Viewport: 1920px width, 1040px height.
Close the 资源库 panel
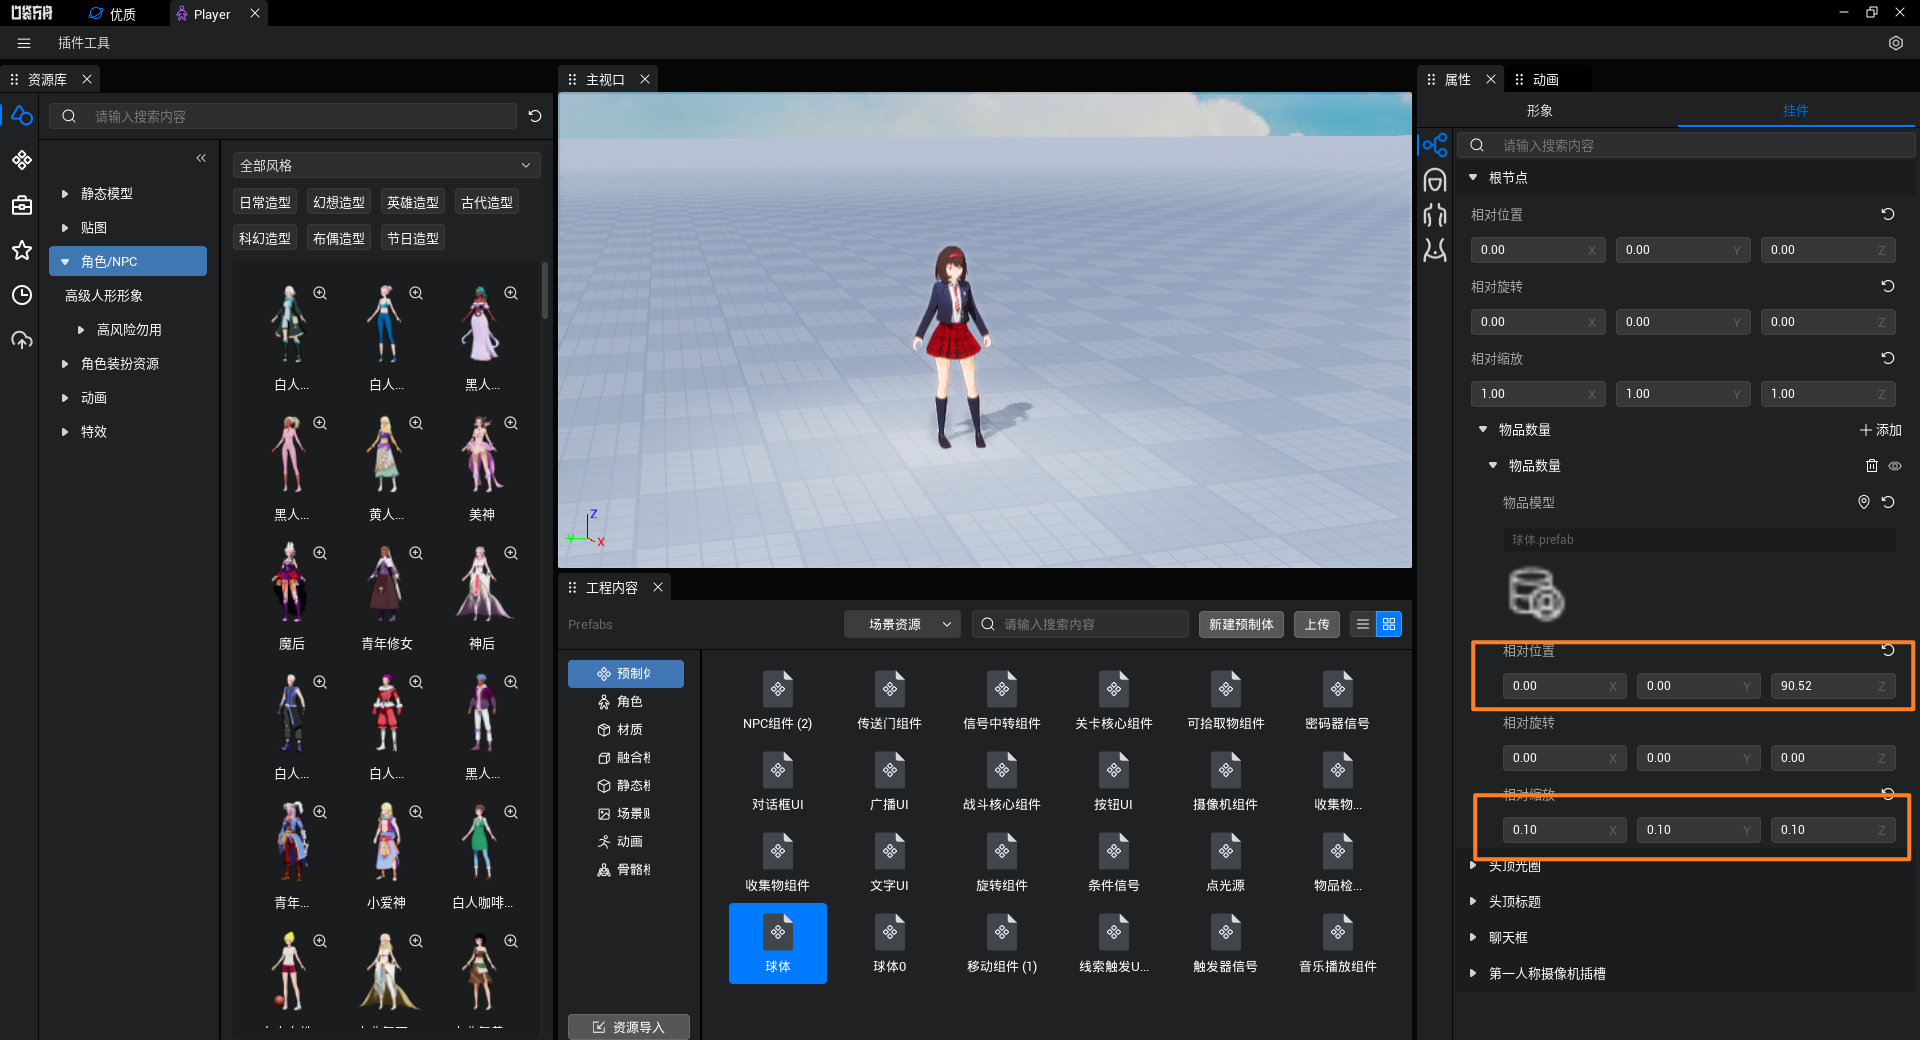(87, 79)
